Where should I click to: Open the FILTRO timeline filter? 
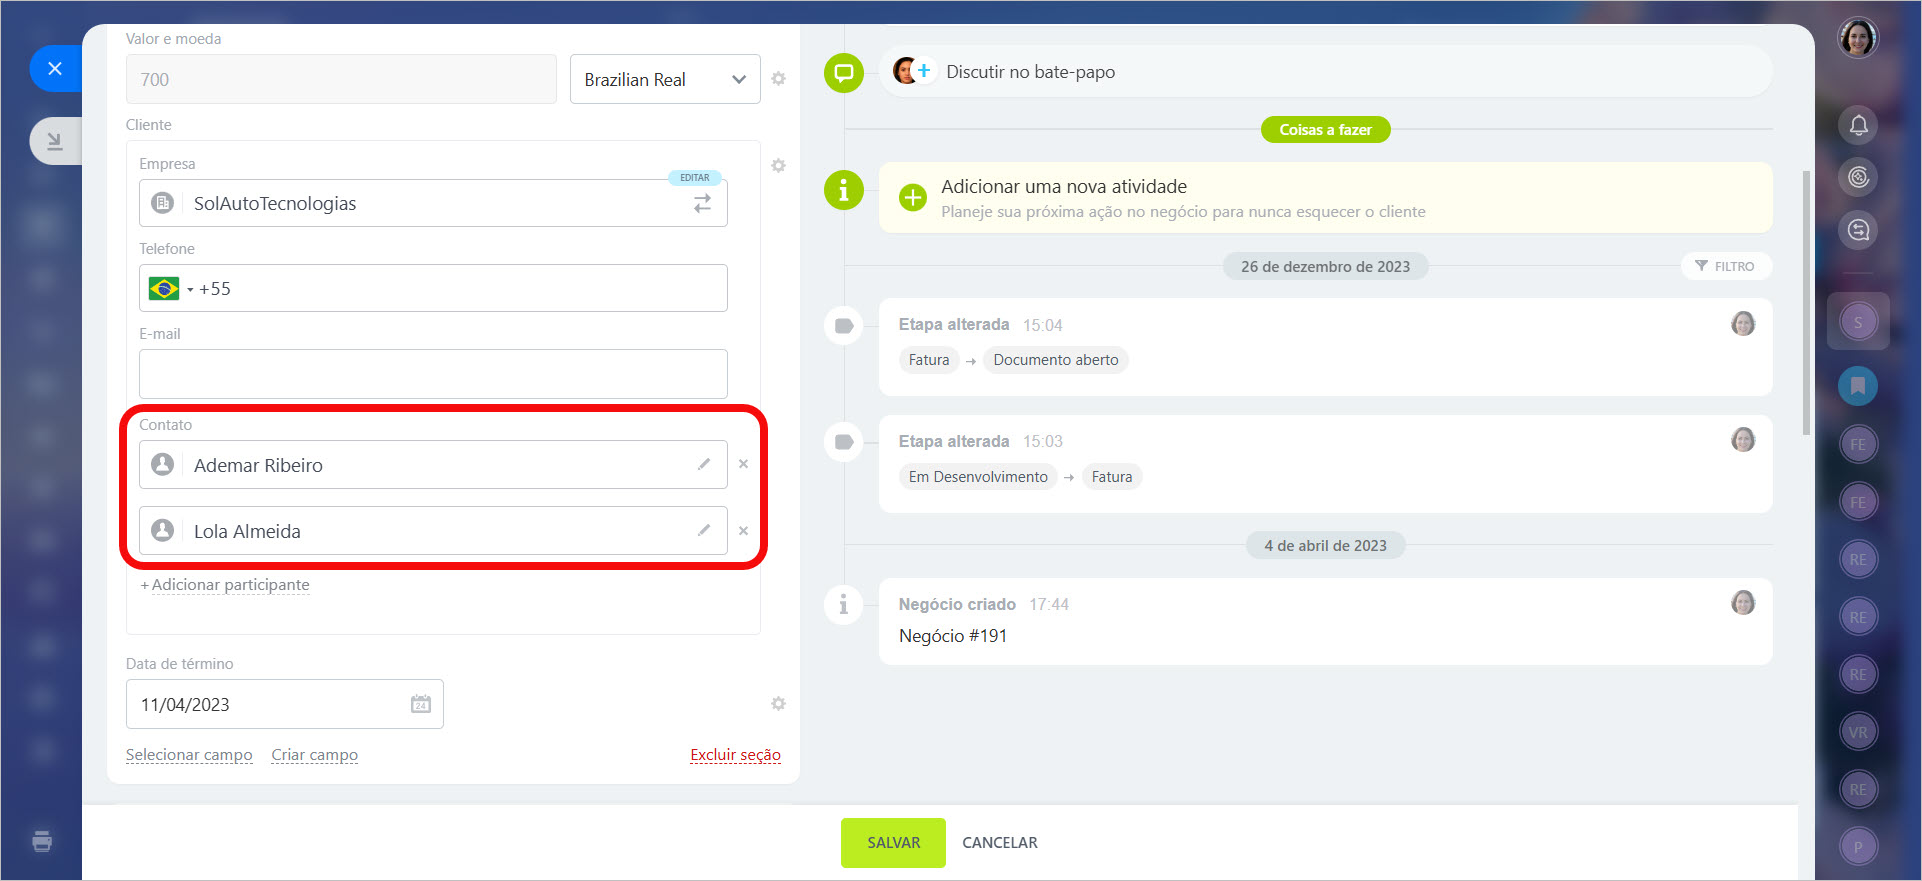[1726, 266]
